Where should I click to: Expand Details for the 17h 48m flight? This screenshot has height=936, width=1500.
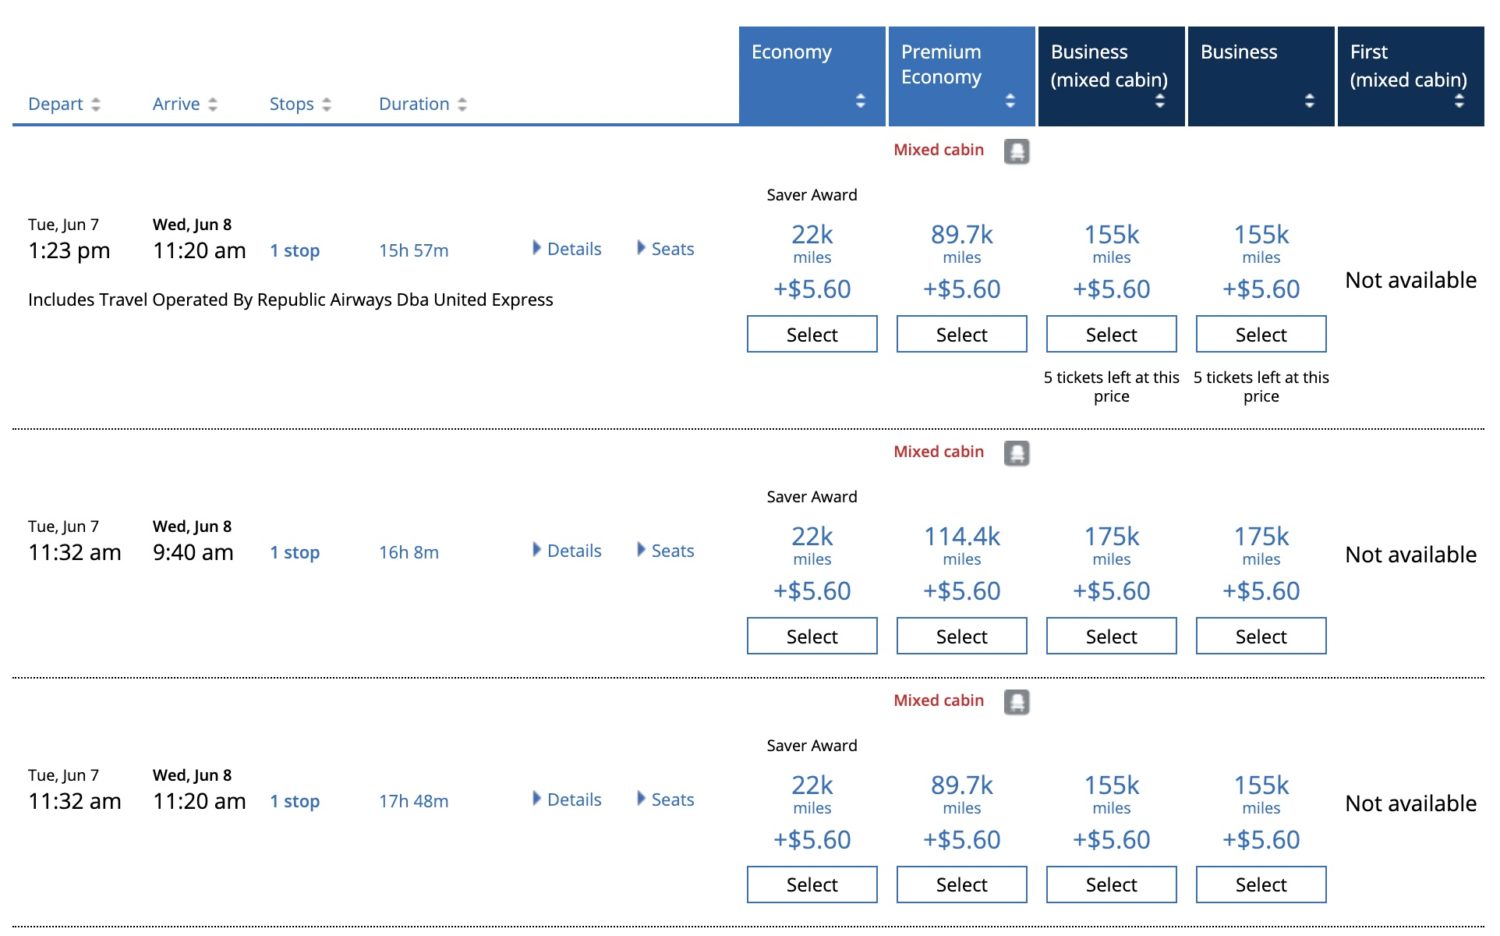pos(567,800)
